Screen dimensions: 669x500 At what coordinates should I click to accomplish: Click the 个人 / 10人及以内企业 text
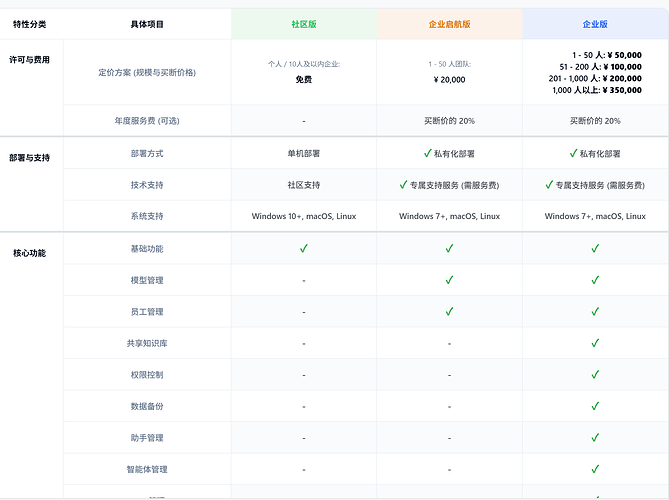tap(304, 64)
